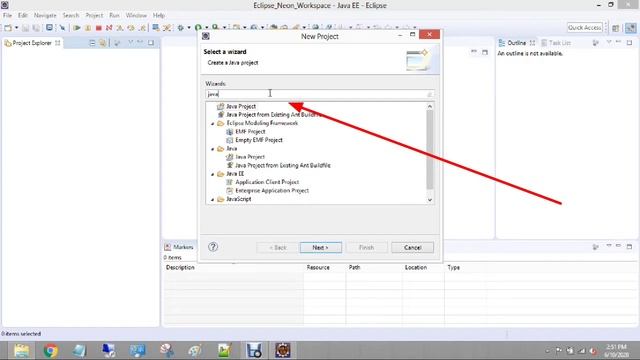The width and height of the screenshot is (640, 360).
Task: Click the green Resume debug icon
Action: coord(77,28)
